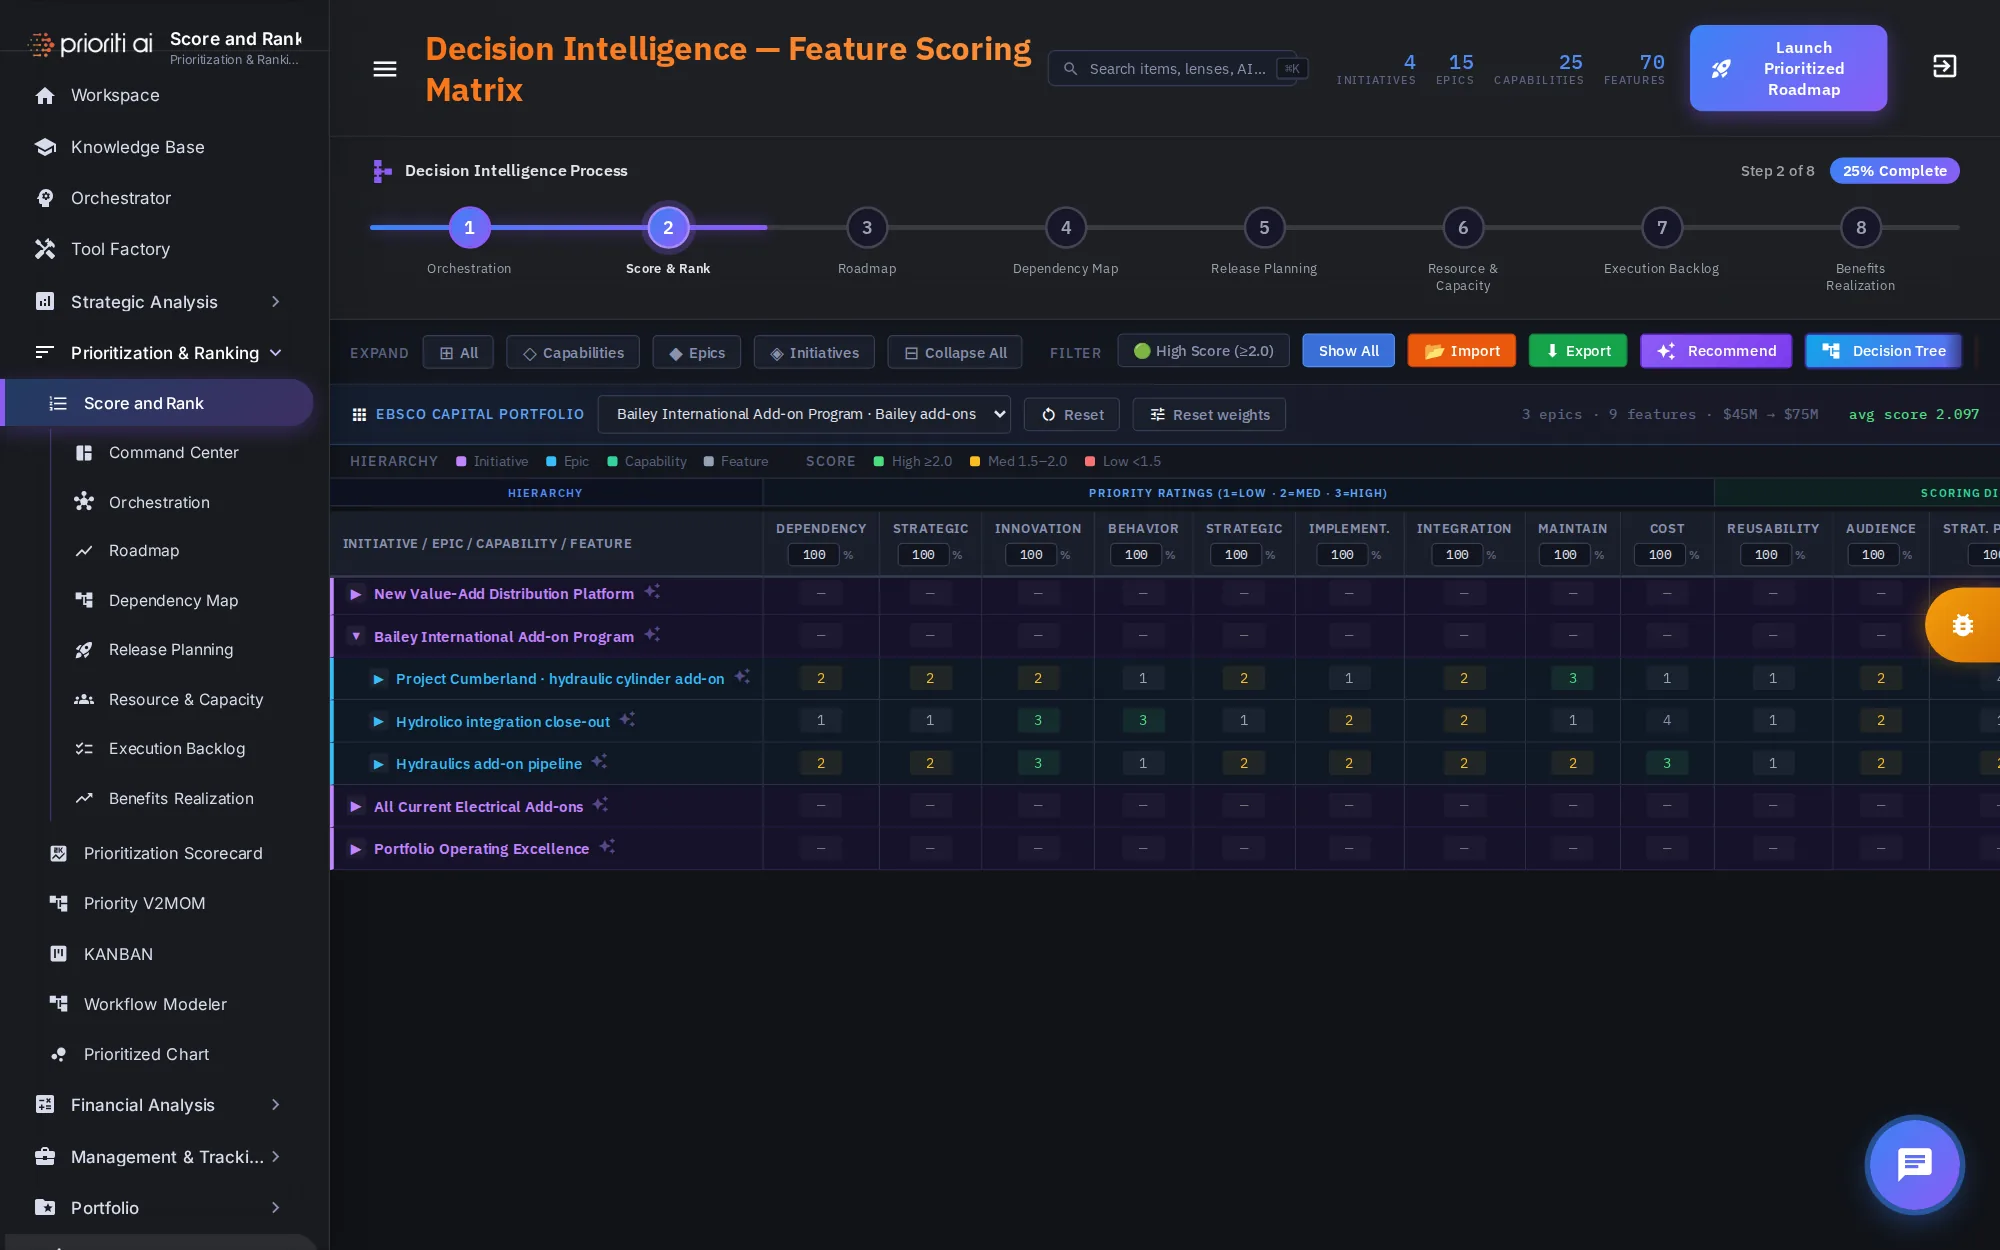Go to step 3 Roadmap
2000x1250 pixels.
pyautogui.click(x=867, y=228)
